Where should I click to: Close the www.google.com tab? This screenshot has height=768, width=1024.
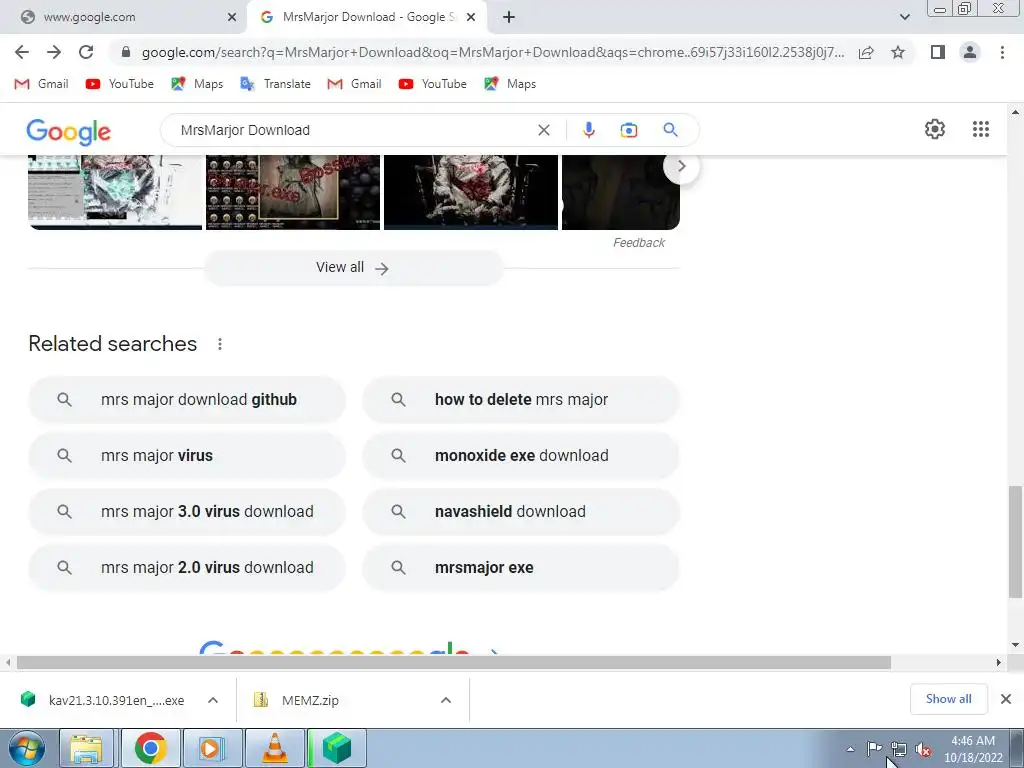[x=232, y=17]
